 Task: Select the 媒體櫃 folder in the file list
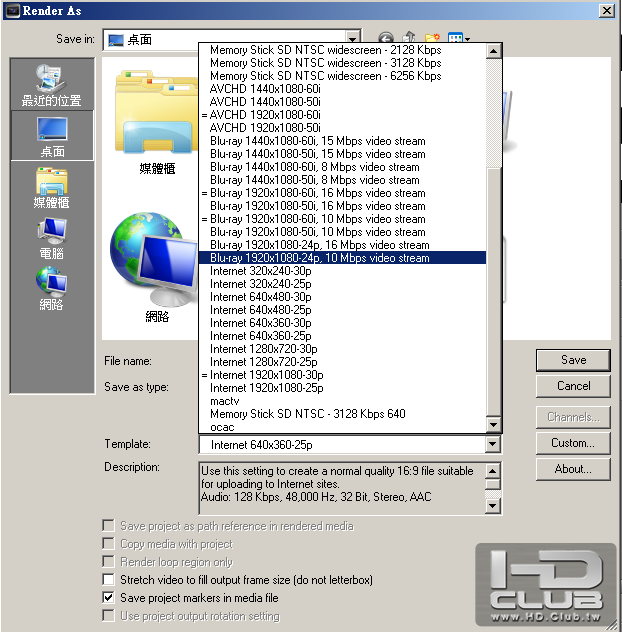156,122
